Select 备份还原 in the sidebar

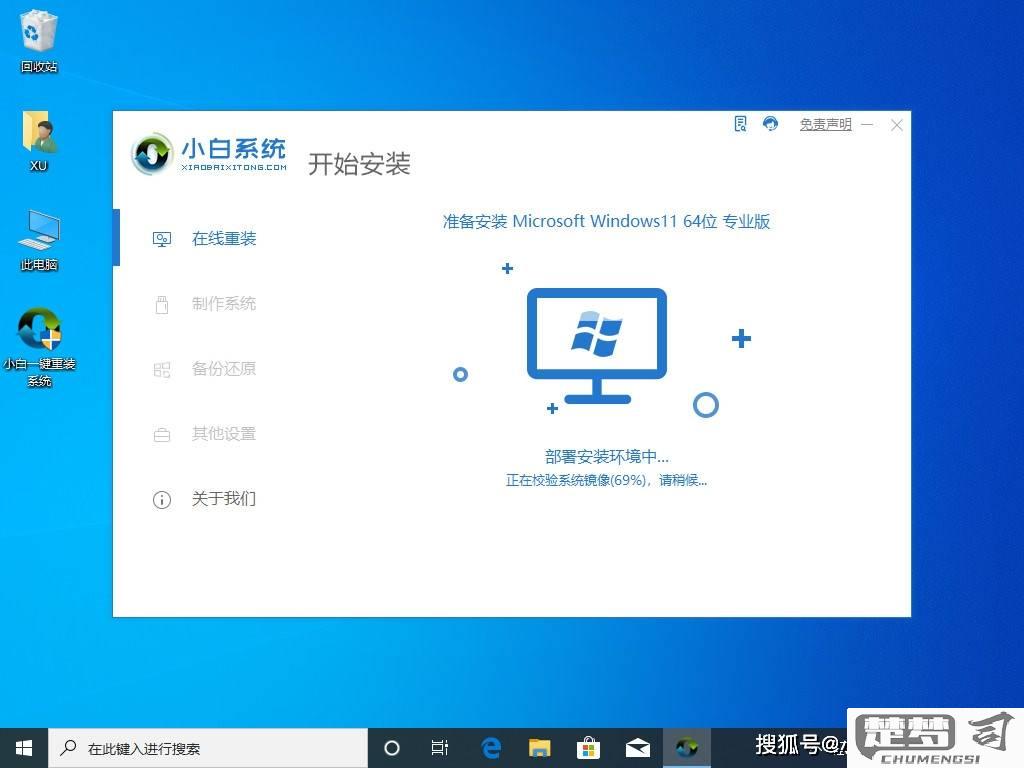click(x=224, y=369)
